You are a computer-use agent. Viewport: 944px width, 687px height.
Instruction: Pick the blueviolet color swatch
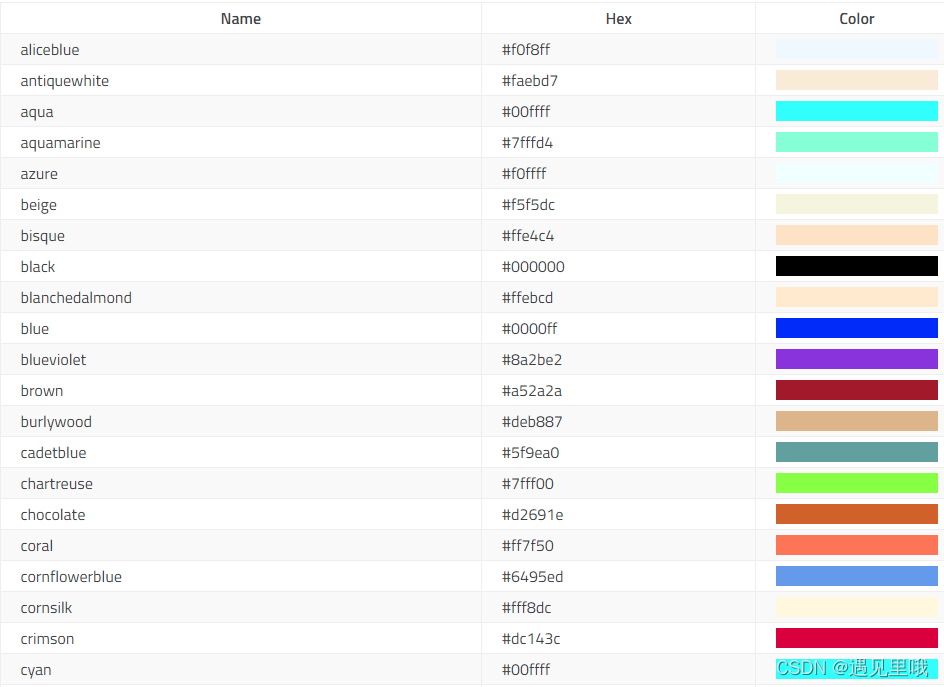click(857, 359)
